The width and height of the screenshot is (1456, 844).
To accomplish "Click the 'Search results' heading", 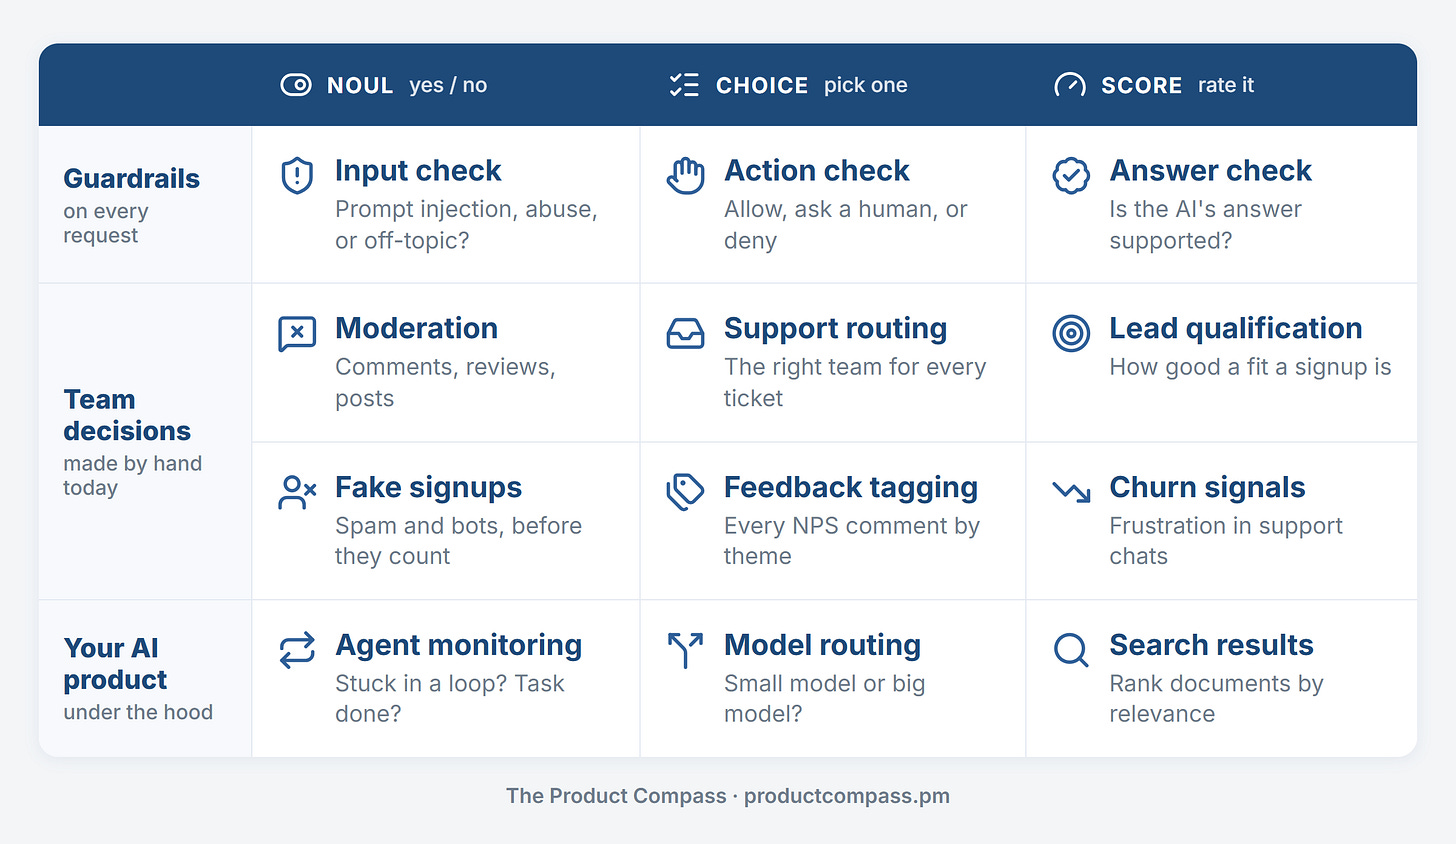I will [1211, 645].
